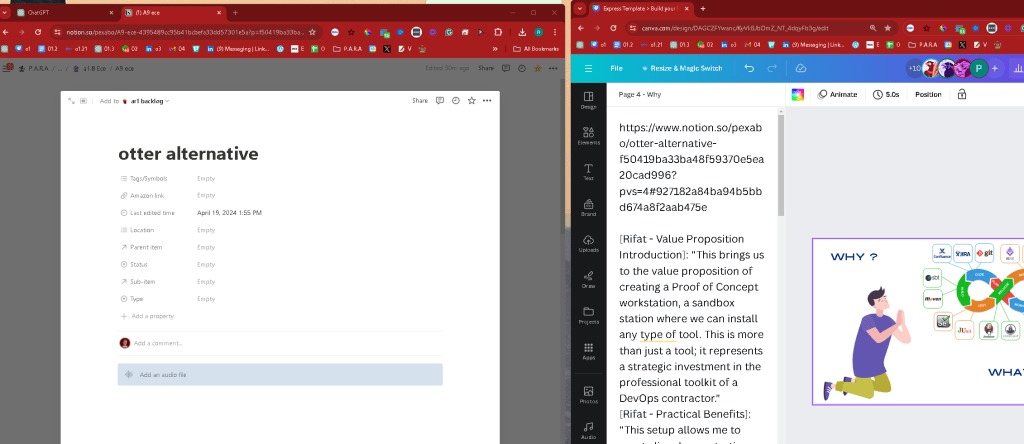Click the slide thumbnail with WHY illustration
Screen dimensions: 1024x444
(x=918, y=321)
